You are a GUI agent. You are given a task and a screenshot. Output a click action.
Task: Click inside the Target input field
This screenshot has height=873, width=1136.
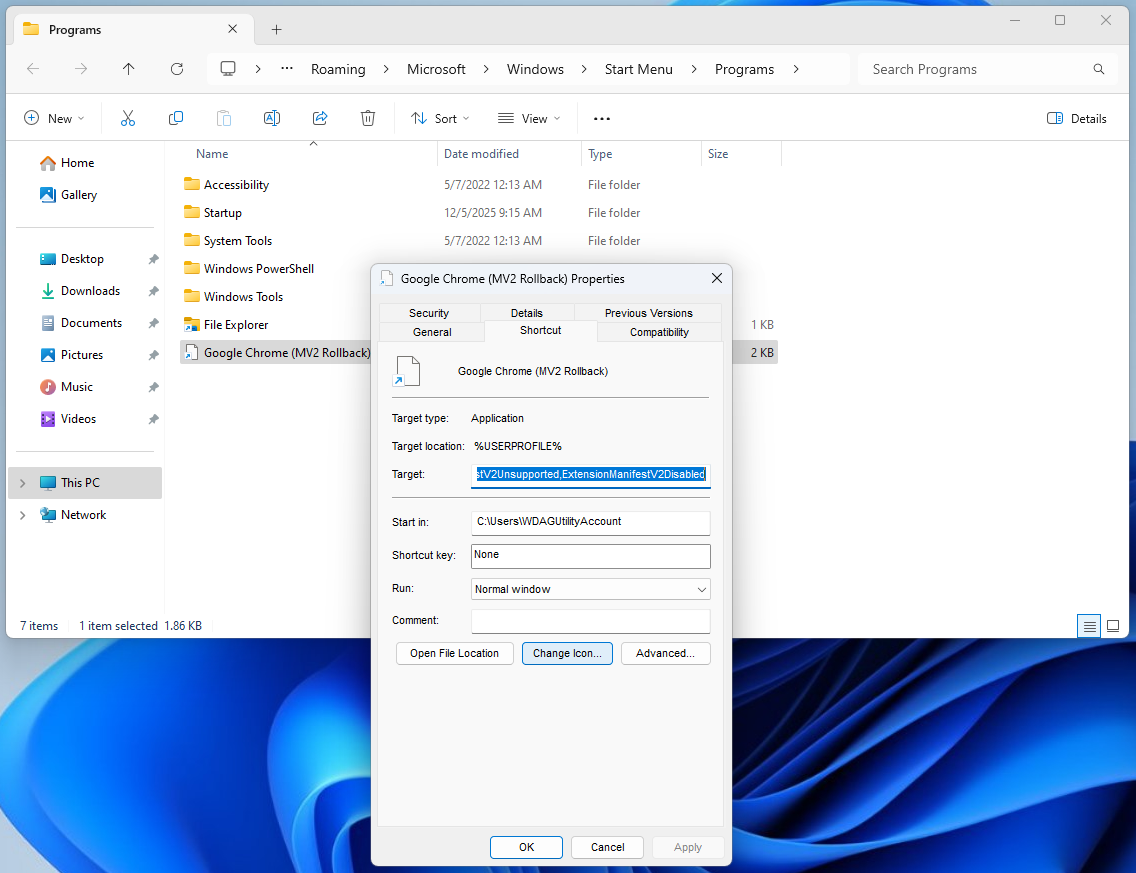590,474
